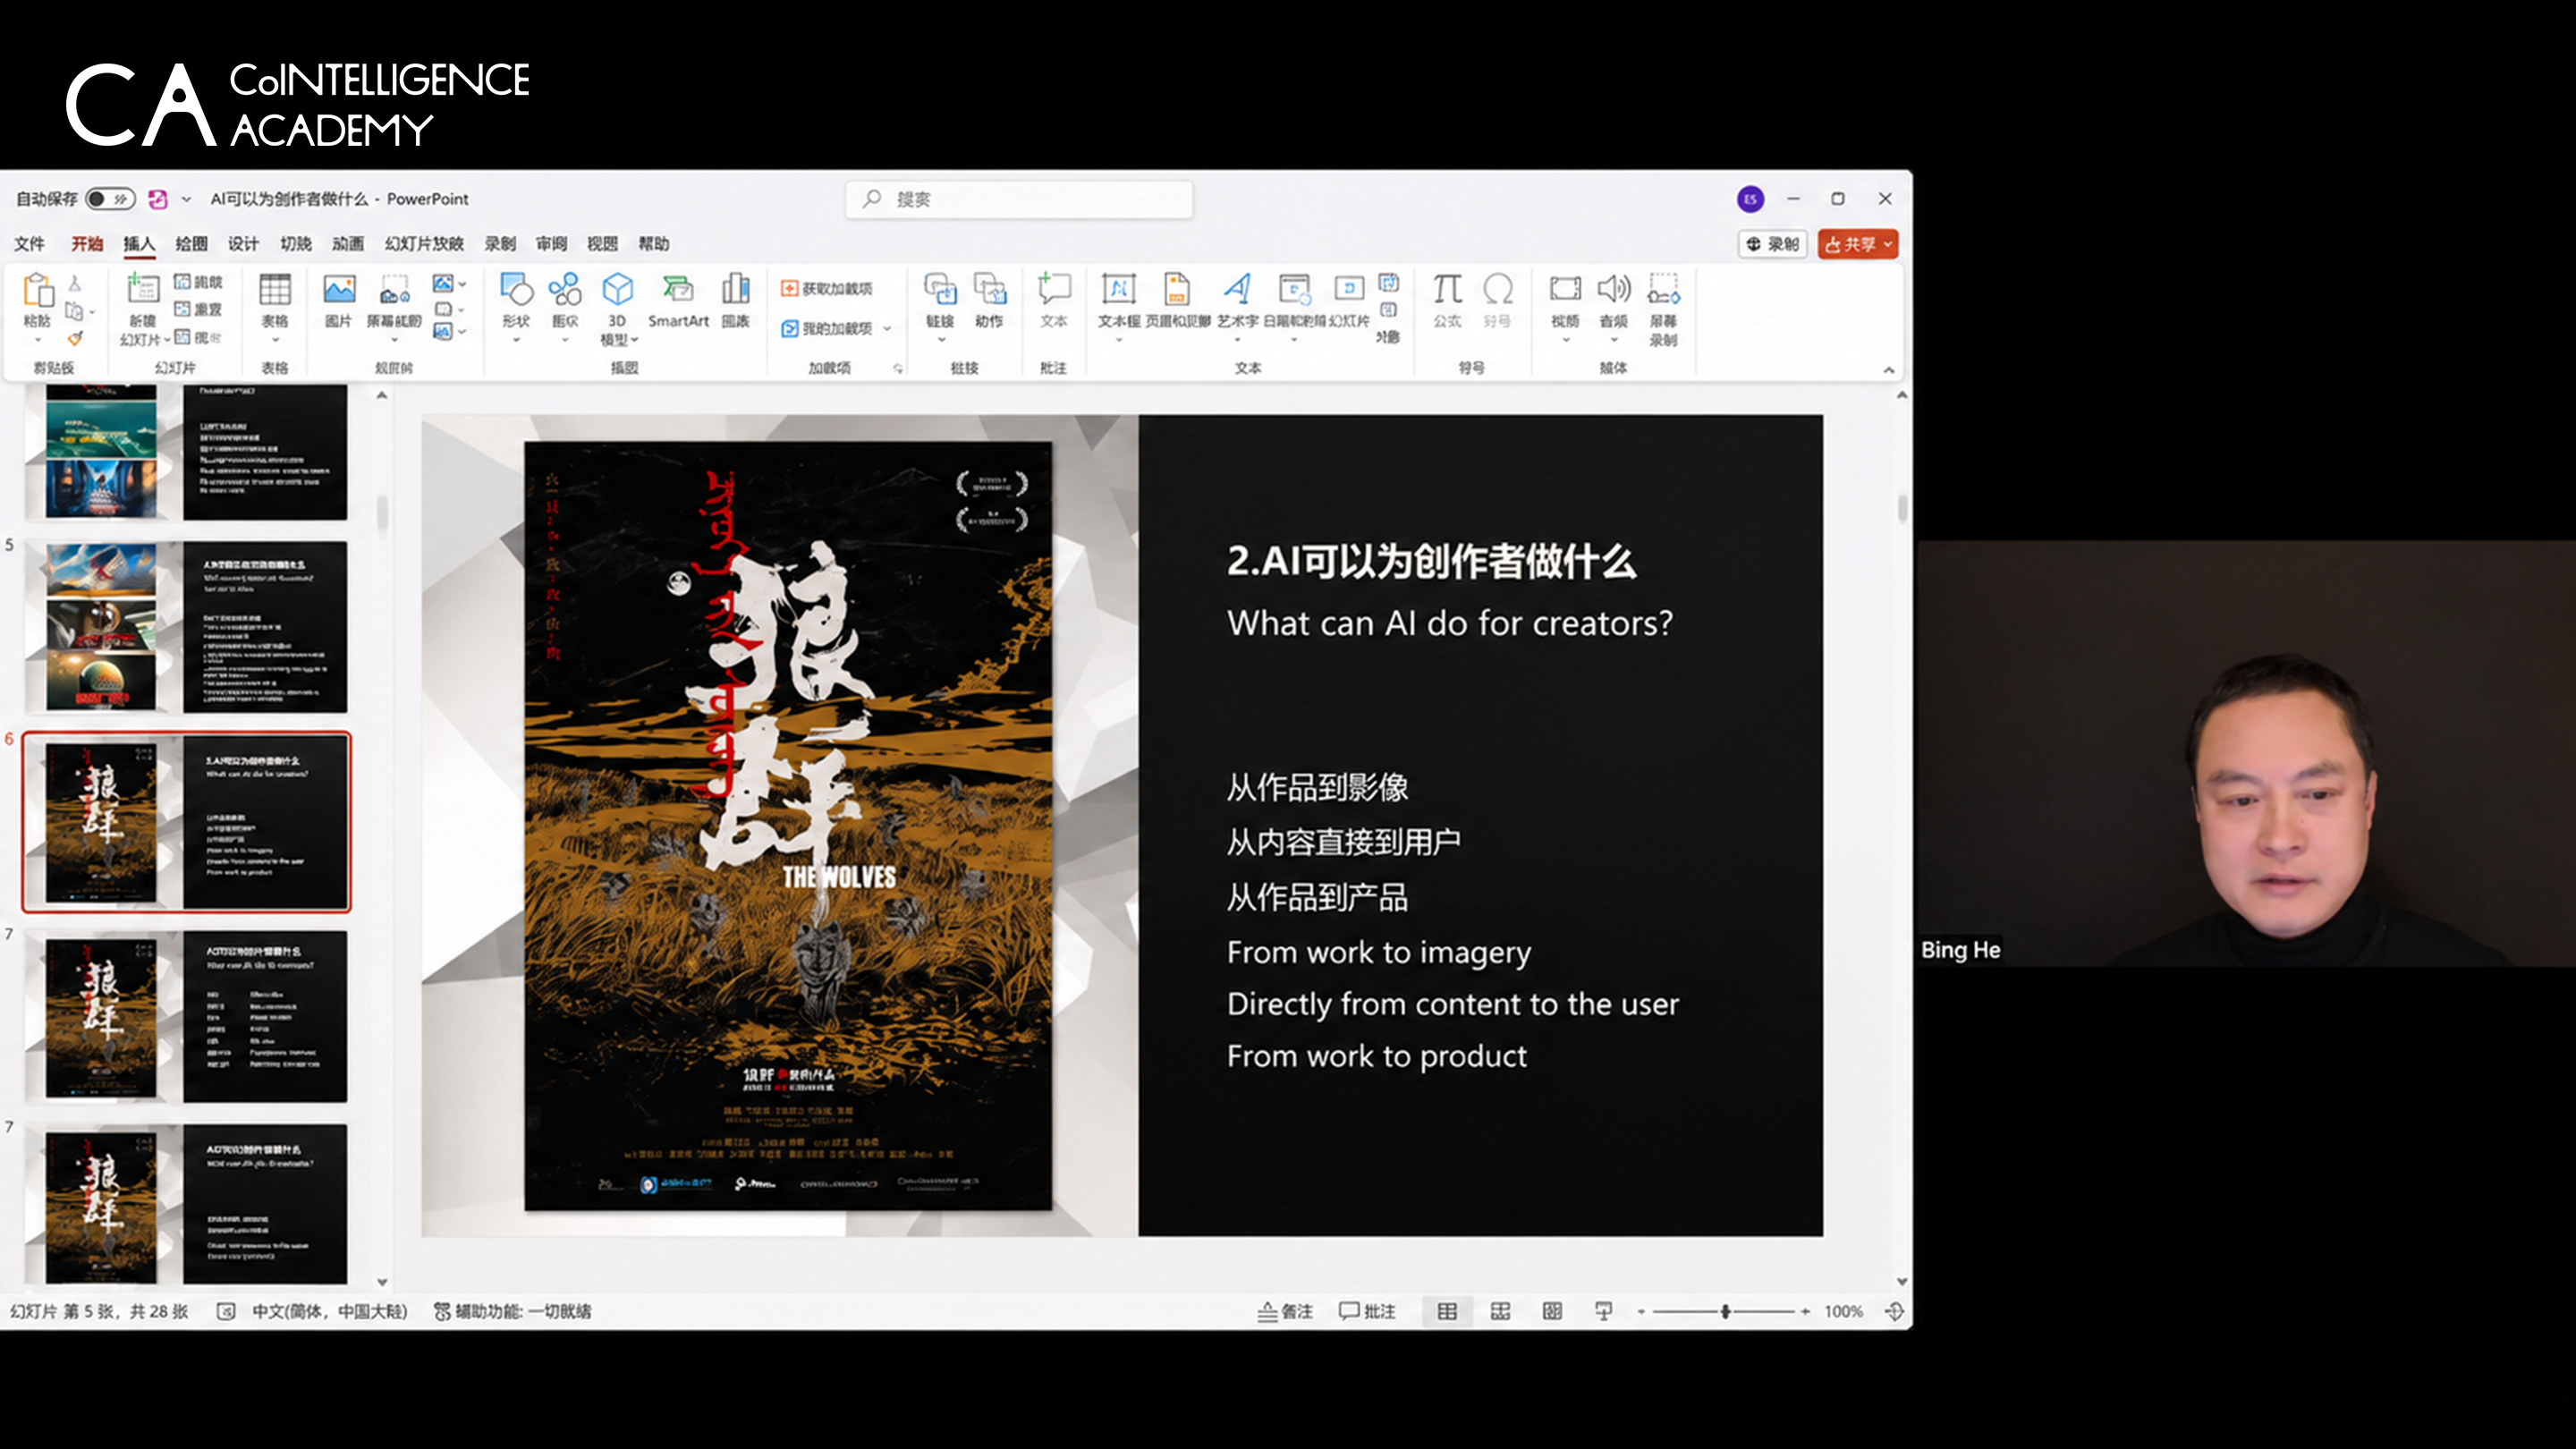Screen dimensions: 2576x1449
Task: Click the Equation (公式) pi icon
Action: 1447,290
